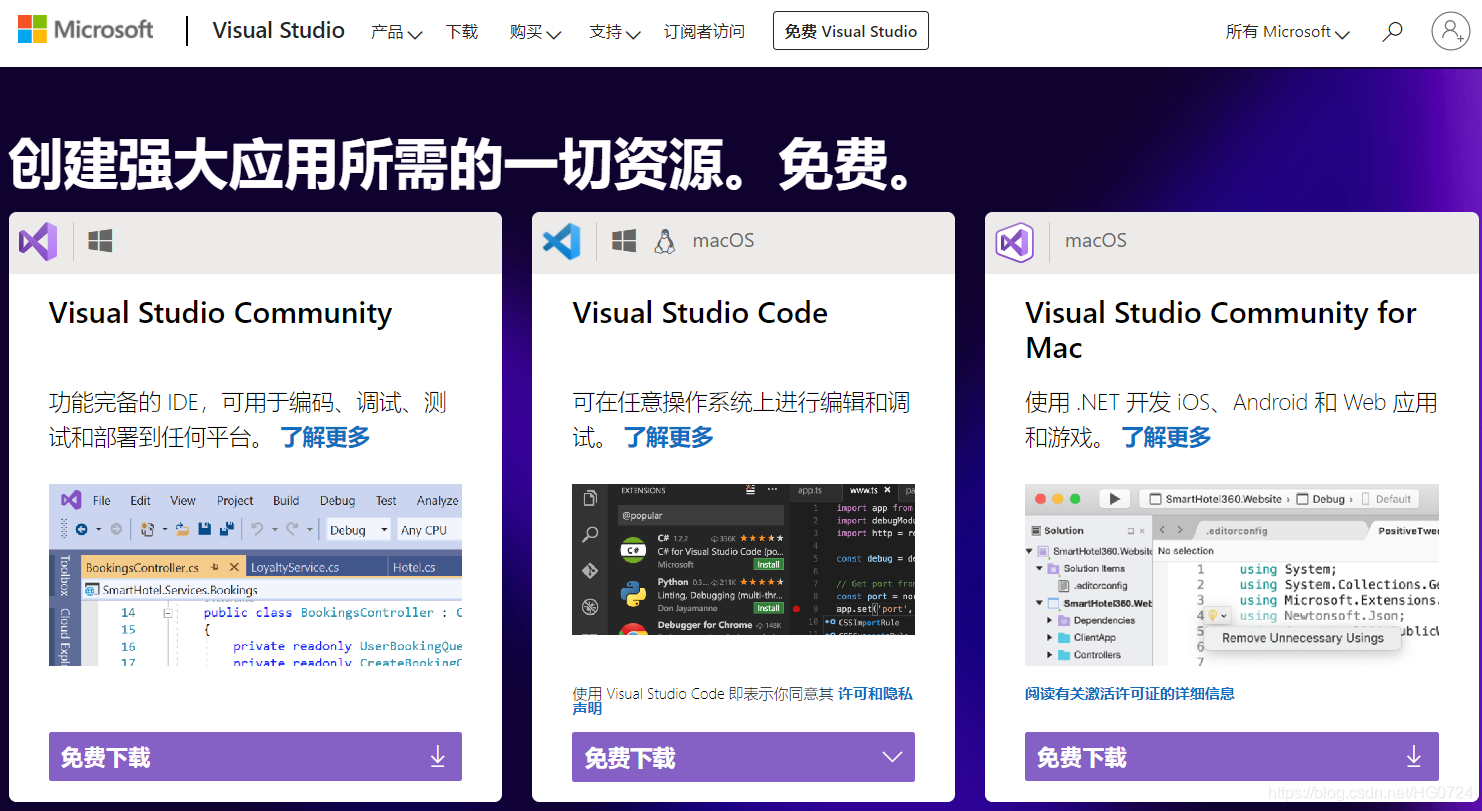The width and height of the screenshot is (1482, 811).
Task: Open the Visual Studio home link
Action: [278, 31]
